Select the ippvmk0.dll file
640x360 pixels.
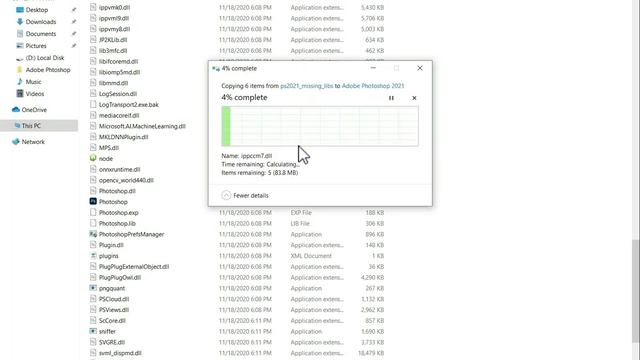click(114, 7)
